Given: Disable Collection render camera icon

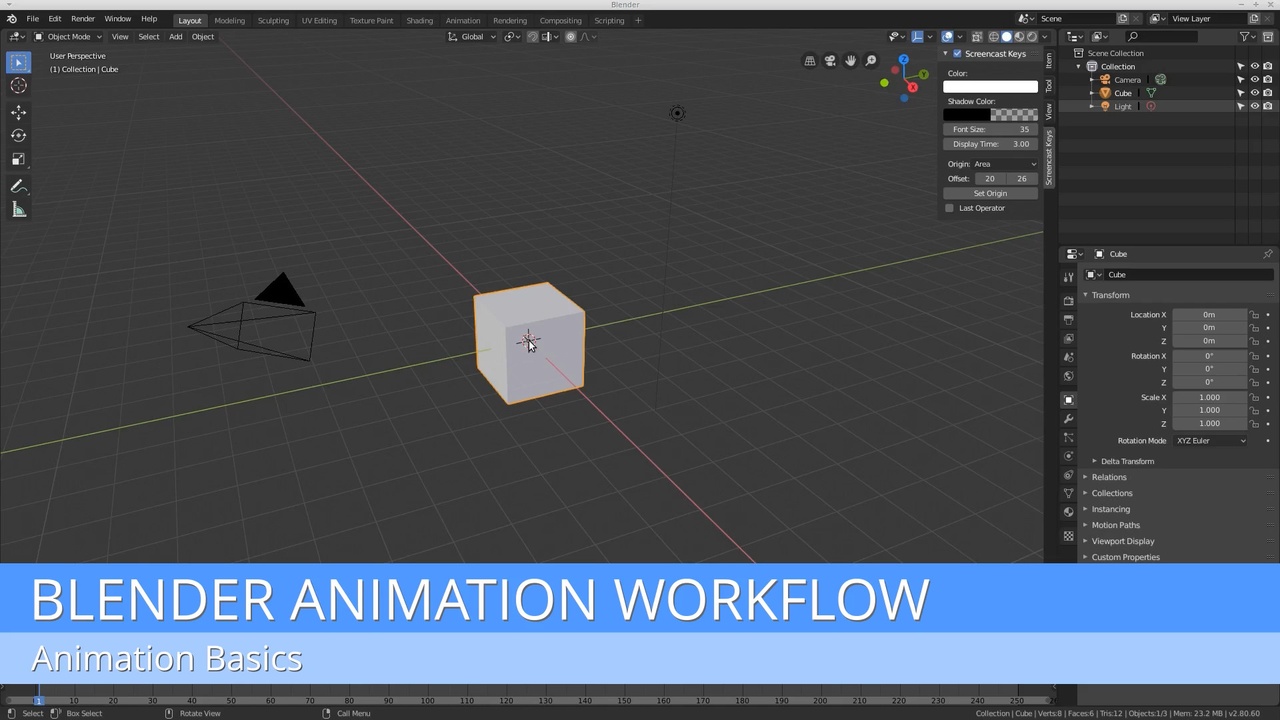Looking at the screenshot, I should tap(1268, 67).
